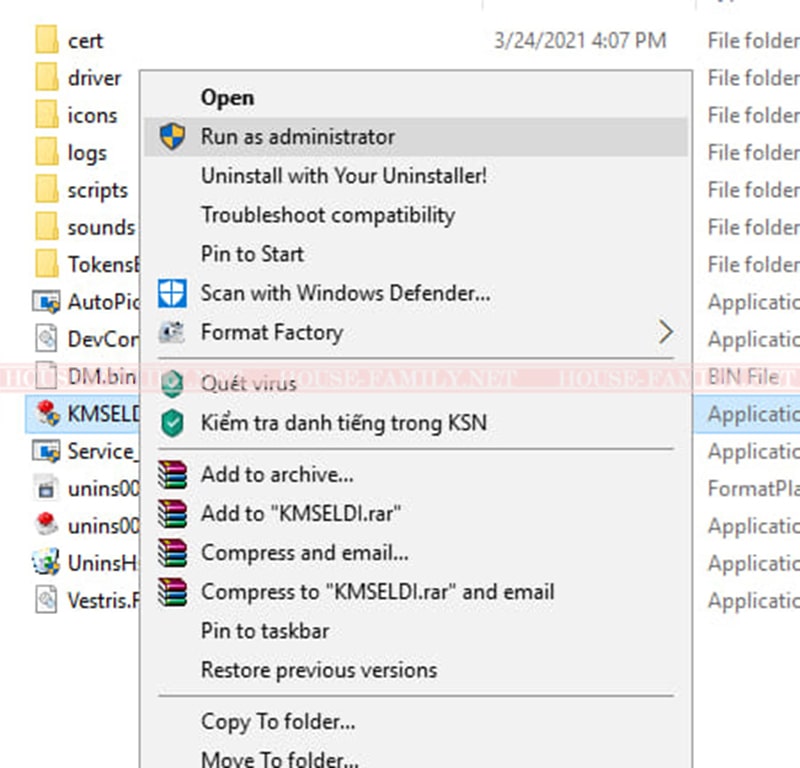Expand the Format Factory submenu arrow
This screenshot has width=800, height=768.
[665, 332]
